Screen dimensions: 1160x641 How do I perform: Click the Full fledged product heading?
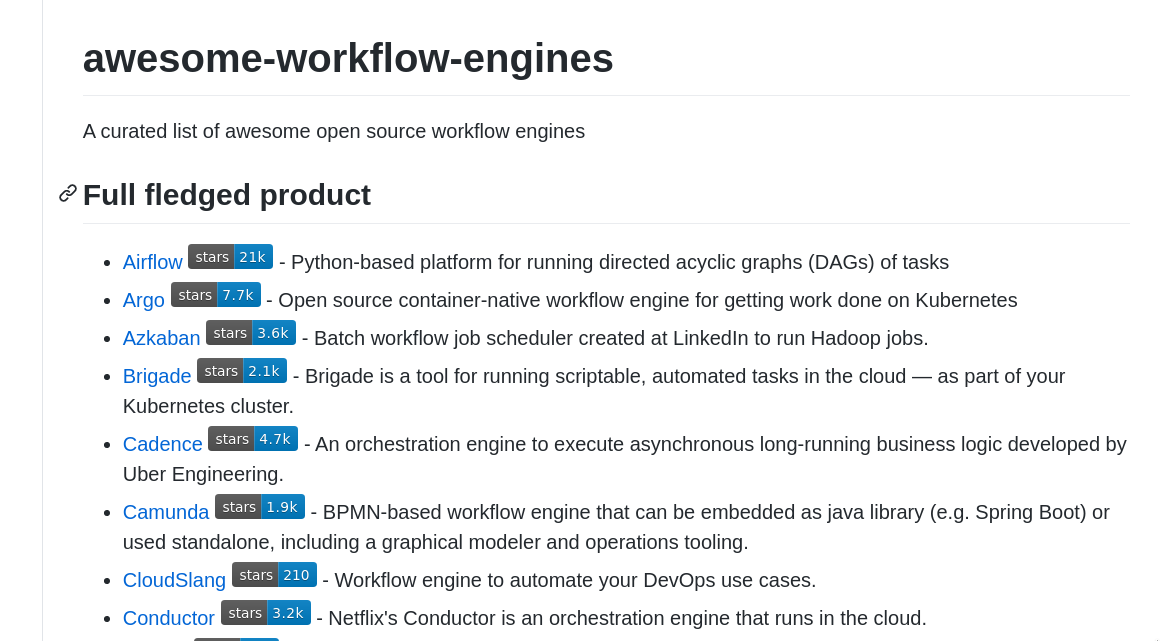[227, 195]
